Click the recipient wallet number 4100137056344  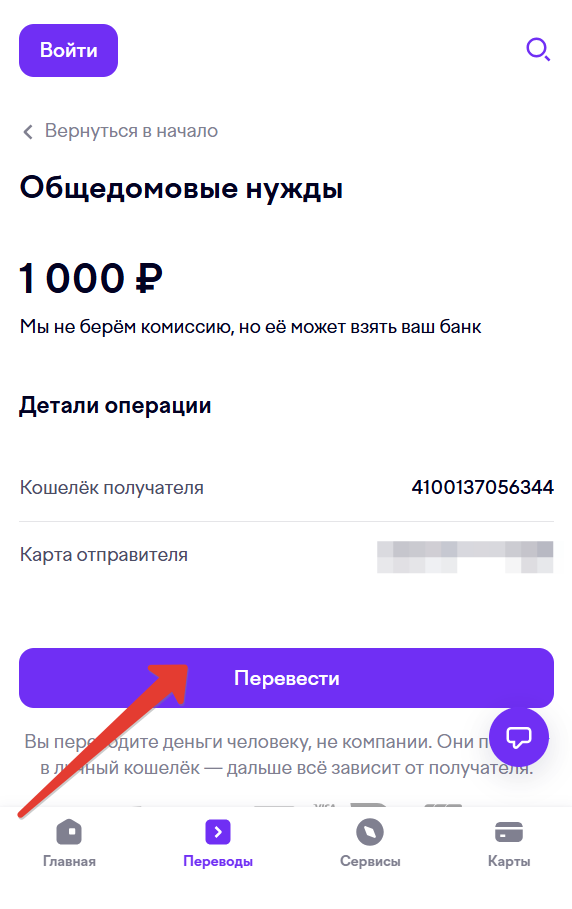point(482,488)
